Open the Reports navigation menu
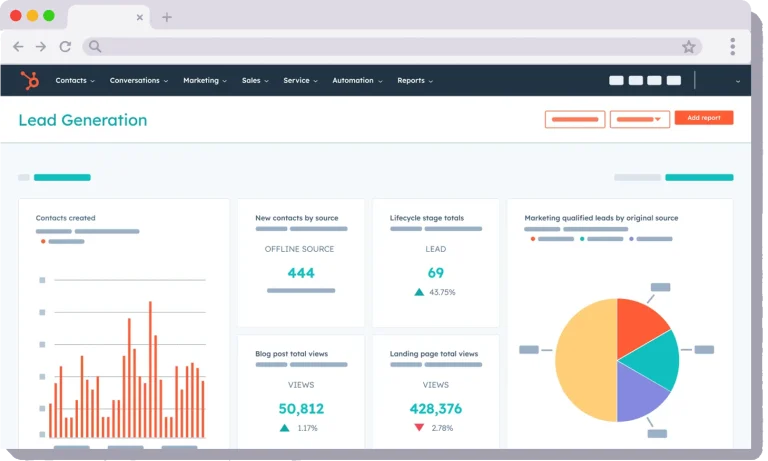Image resolution: width=768 pixels, height=461 pixels. coord(415,80)
